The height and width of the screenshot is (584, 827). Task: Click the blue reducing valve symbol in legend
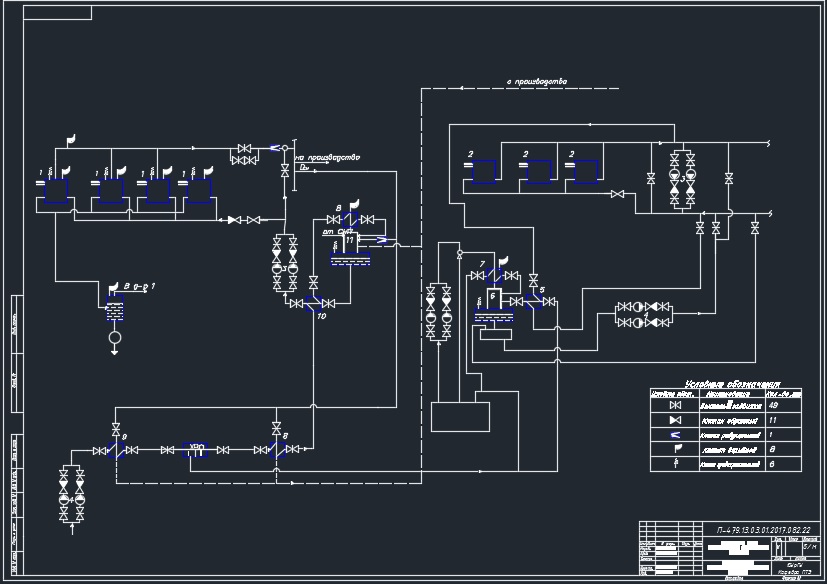tap(675, 435)
